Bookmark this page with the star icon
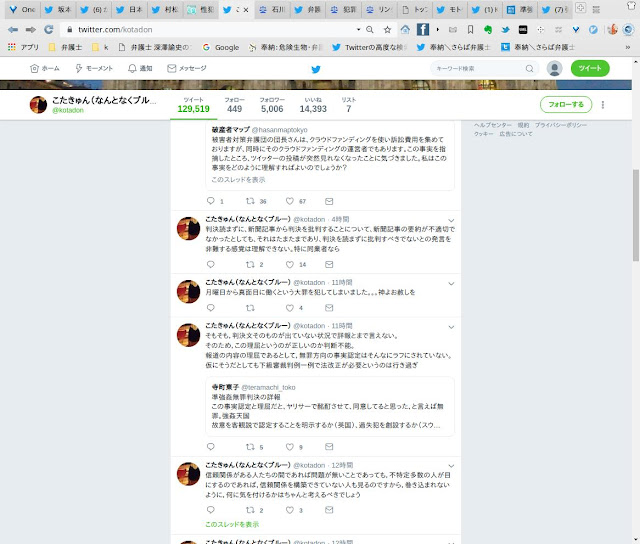640x544 pixels. coord(387,29)
